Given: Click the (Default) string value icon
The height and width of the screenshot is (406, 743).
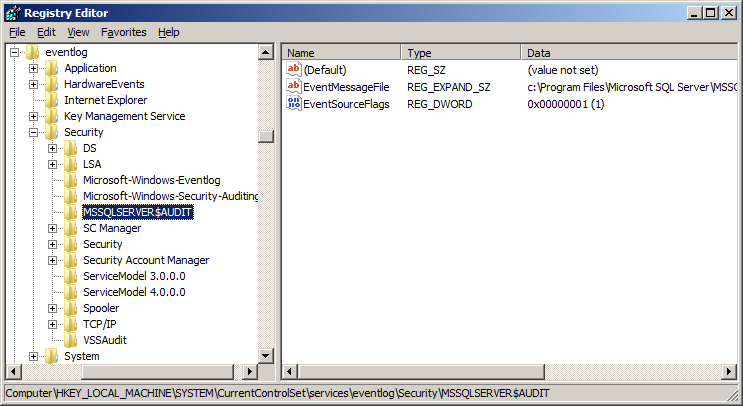Looking at the screenshot, I should point(294,69).
